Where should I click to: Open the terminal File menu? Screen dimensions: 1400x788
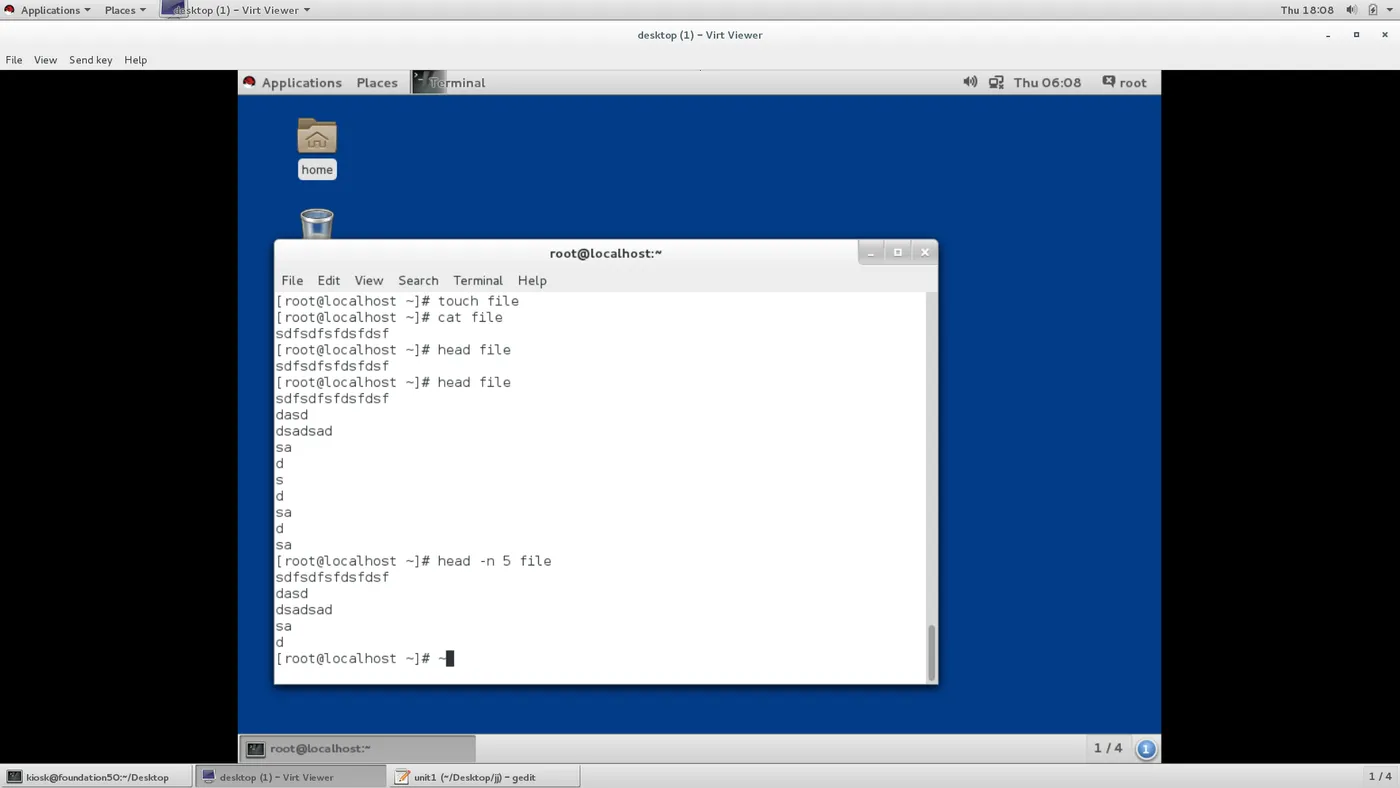coord(292,280)
